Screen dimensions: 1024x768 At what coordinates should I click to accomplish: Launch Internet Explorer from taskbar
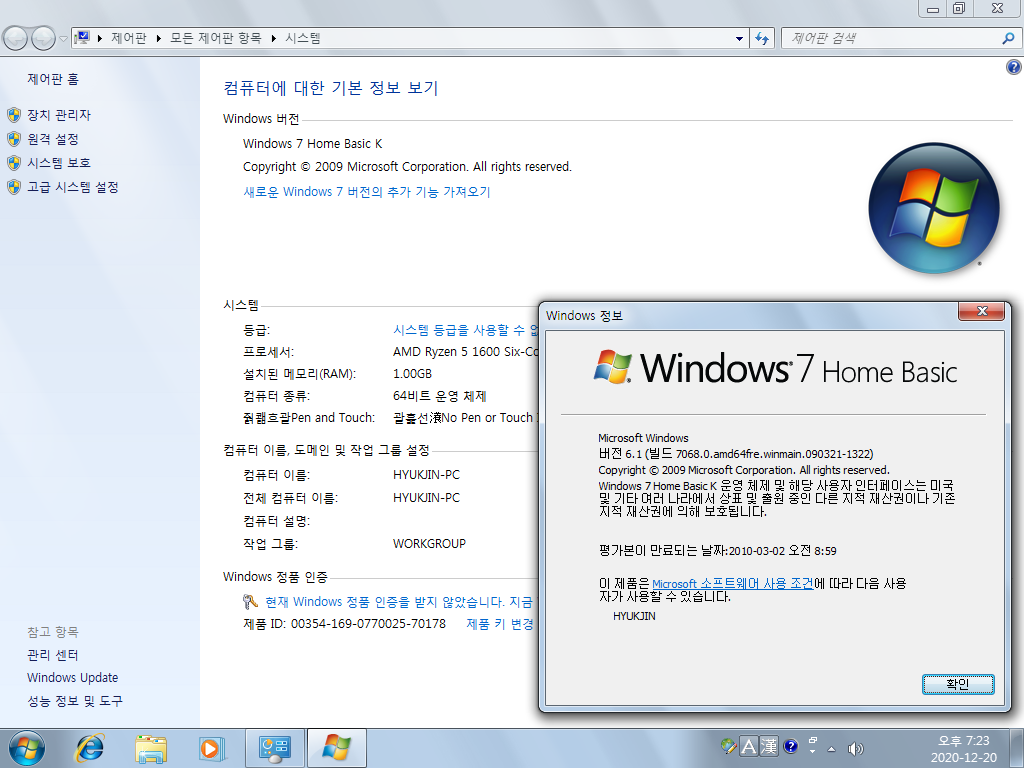pos(89,748)
